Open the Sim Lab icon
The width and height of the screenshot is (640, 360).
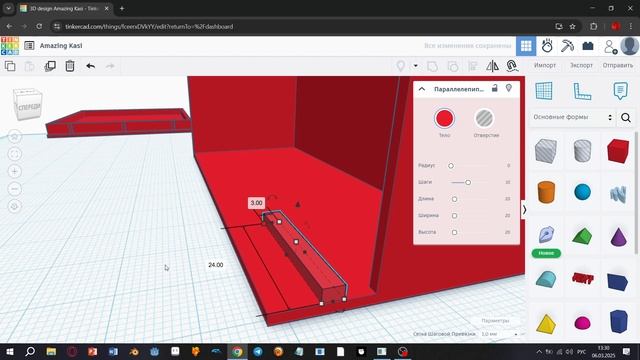[547, 46]
